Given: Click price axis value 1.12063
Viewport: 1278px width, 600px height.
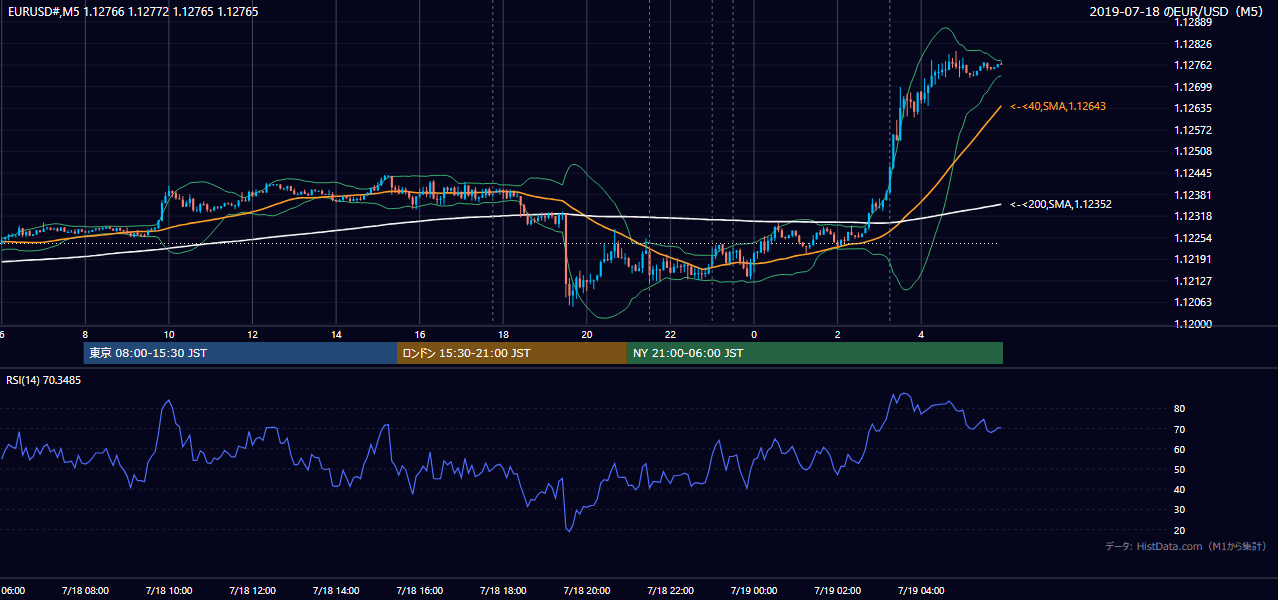Looking at the screenshot, I should (1193, 302).
